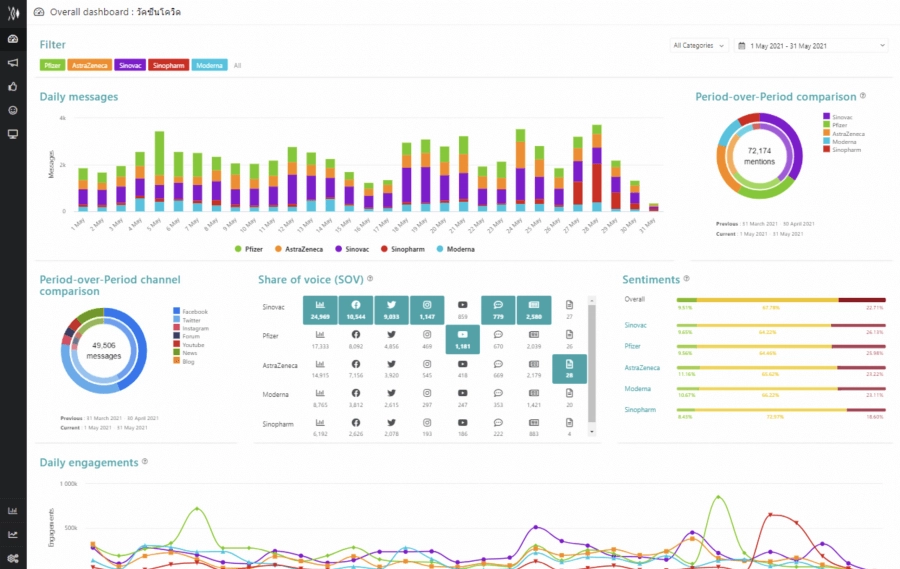
Task: Click Pfizer YouTube share of voice tile
Action: (x=462, y=340)
